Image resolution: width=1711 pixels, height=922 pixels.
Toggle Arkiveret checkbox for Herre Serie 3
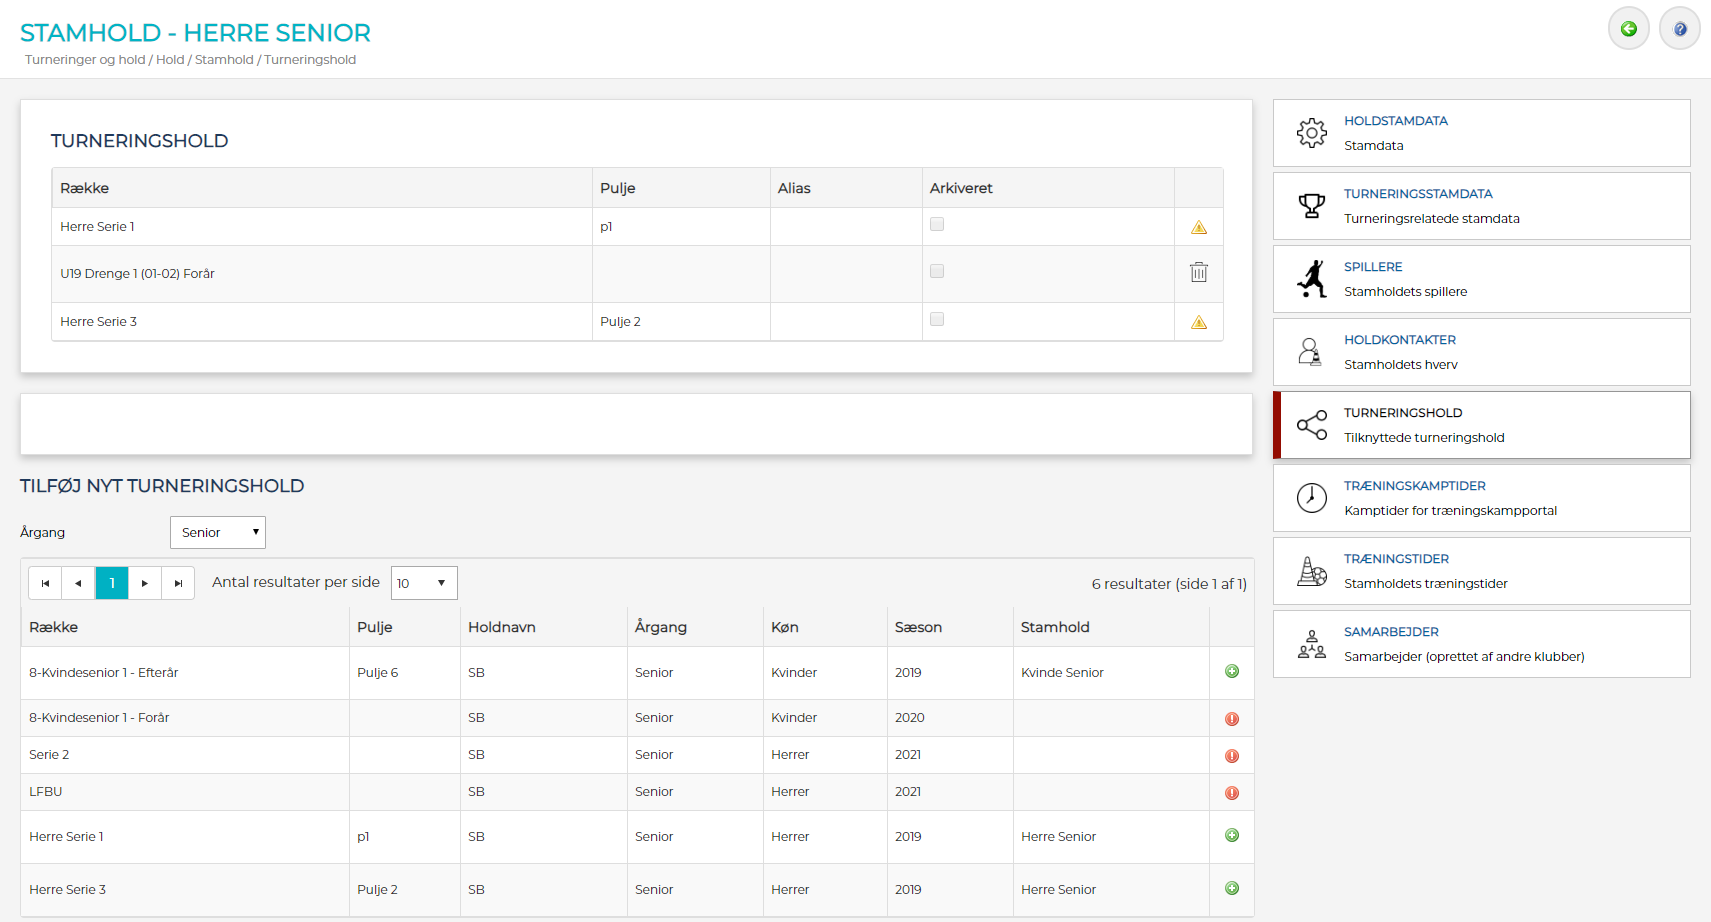pyautogui.click(x=937, y=320)
